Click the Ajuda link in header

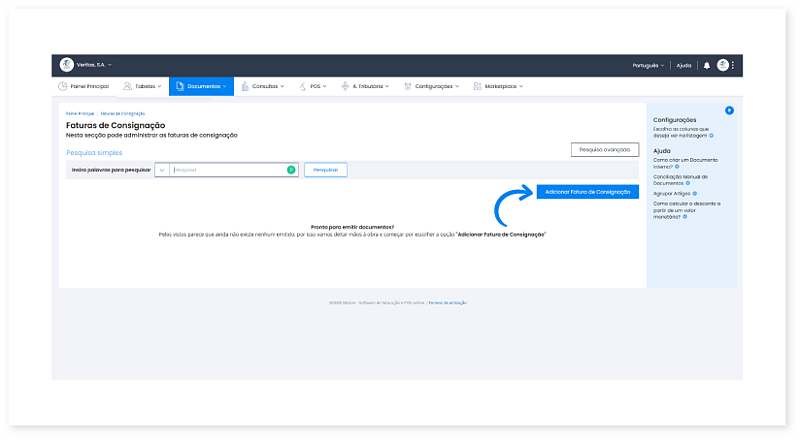tap(684, 65)
